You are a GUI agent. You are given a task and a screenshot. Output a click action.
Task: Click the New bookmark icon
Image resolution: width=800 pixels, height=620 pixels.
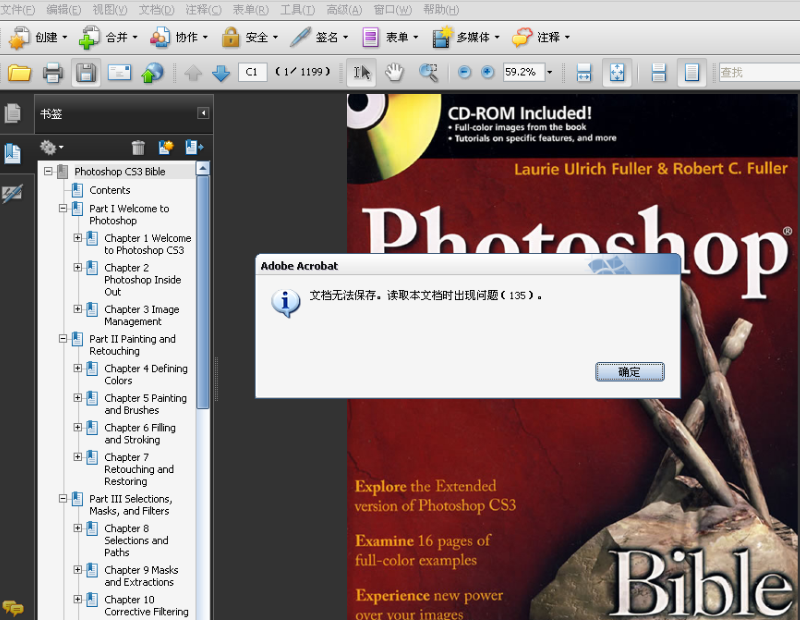point(166,147)
